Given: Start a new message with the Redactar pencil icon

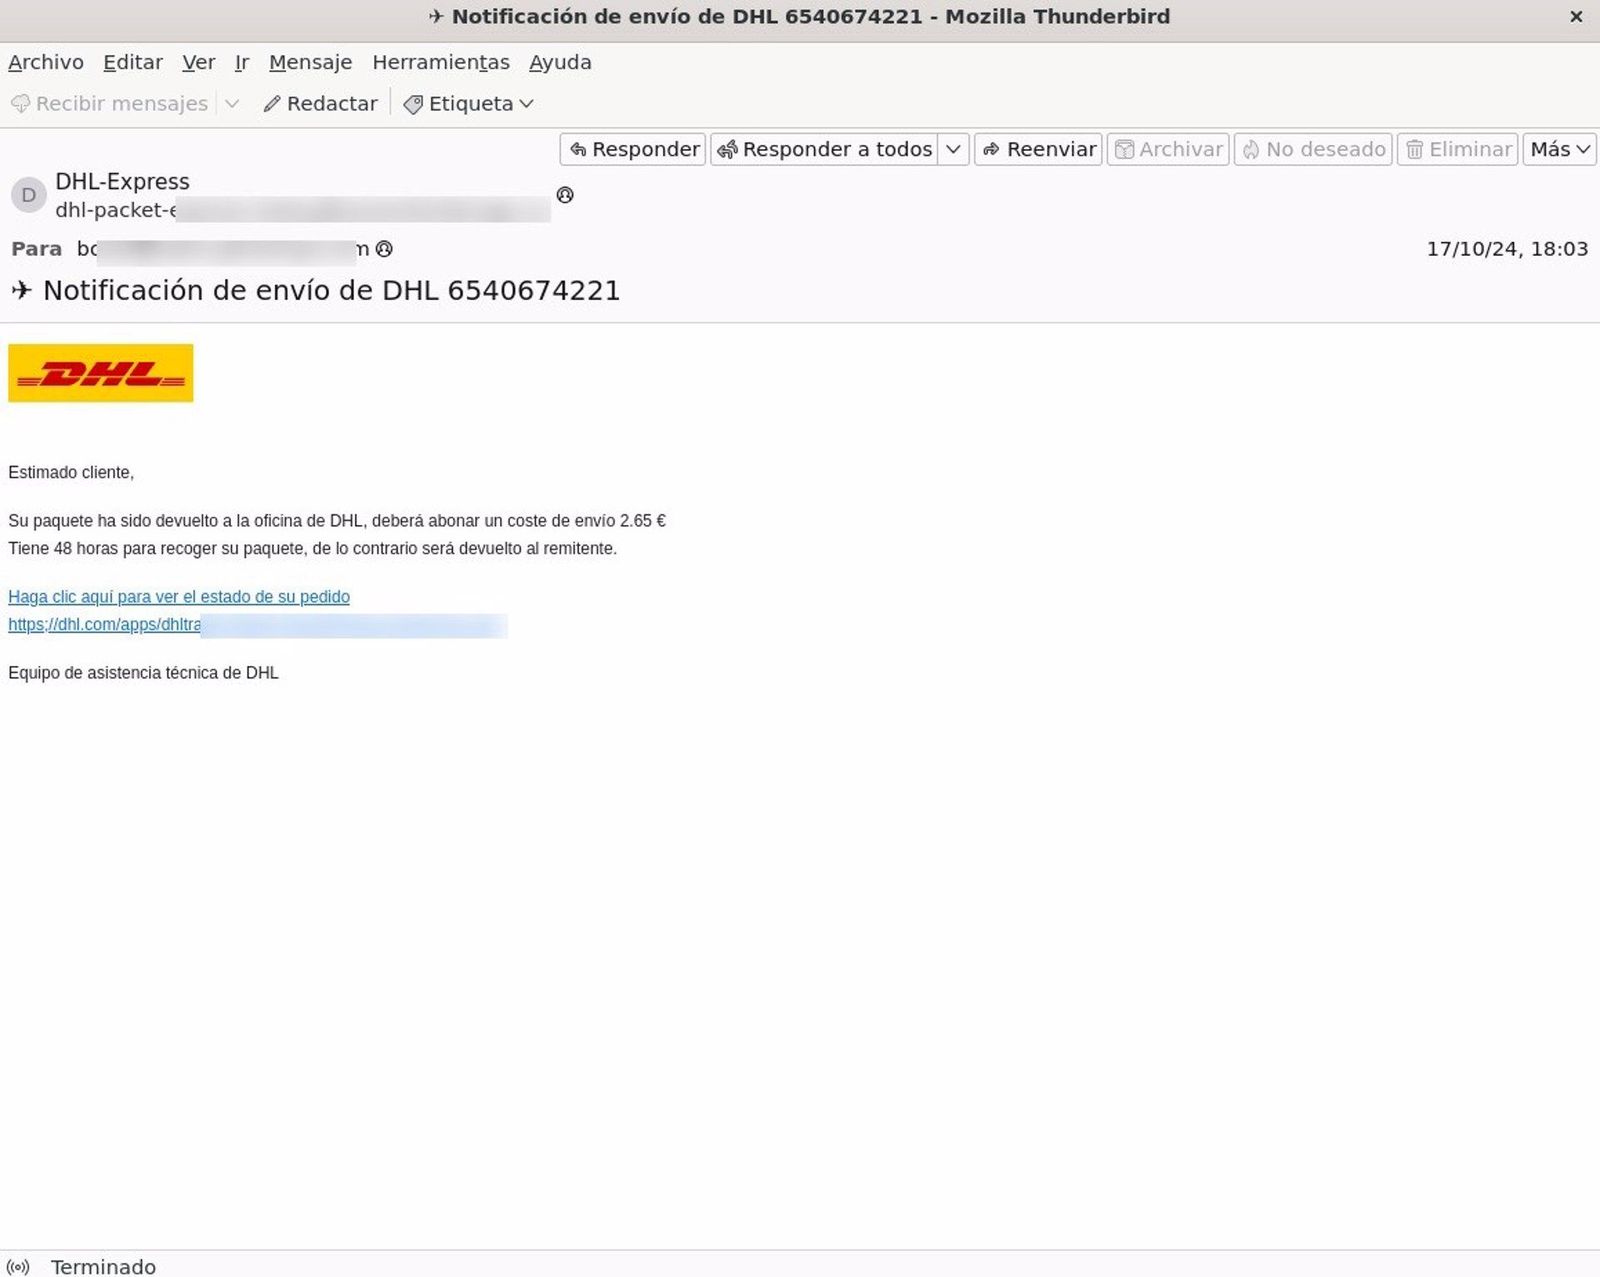Looking at the screenshot, I should pos(270,103).
